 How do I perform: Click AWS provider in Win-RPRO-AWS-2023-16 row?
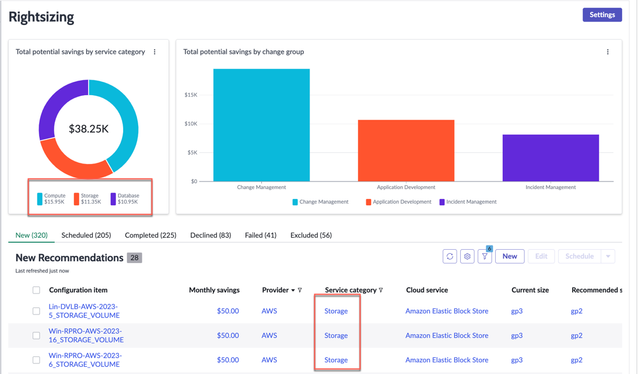pos(269,335)
